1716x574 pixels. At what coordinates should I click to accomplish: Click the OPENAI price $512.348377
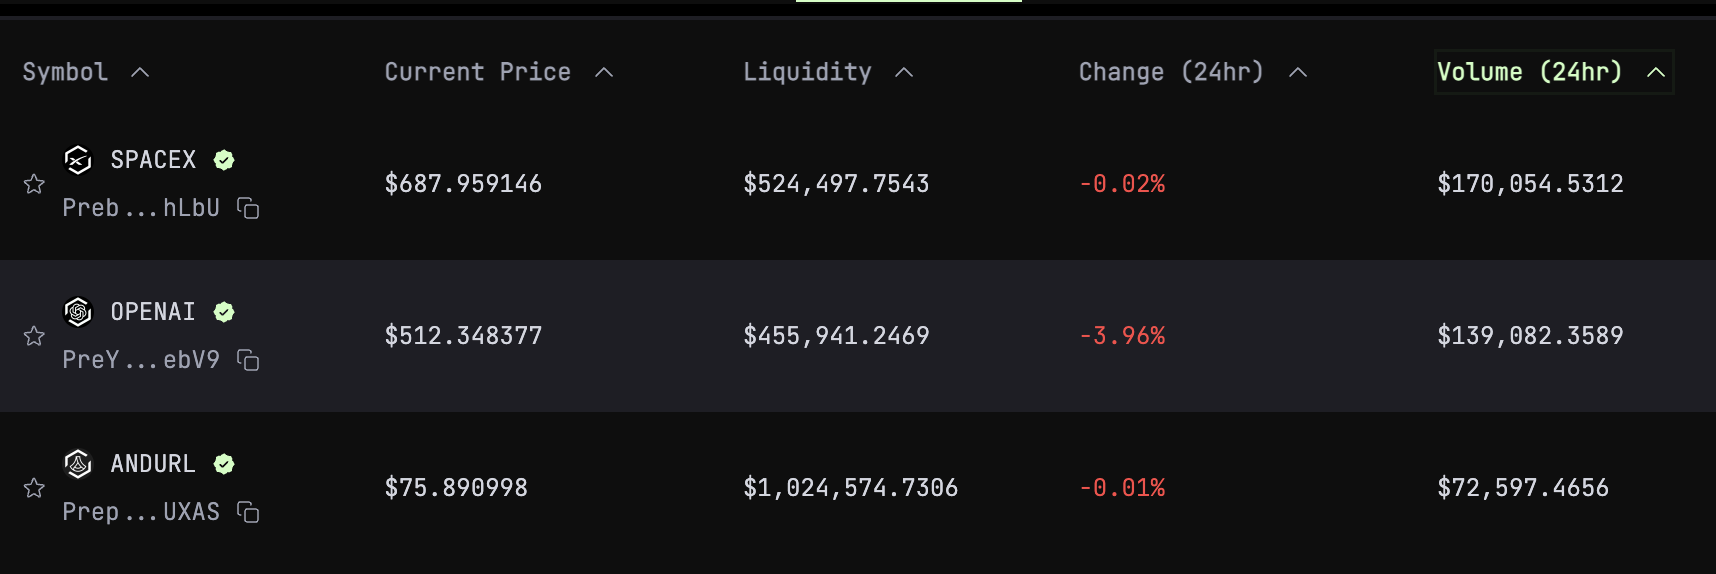point(463,336)
